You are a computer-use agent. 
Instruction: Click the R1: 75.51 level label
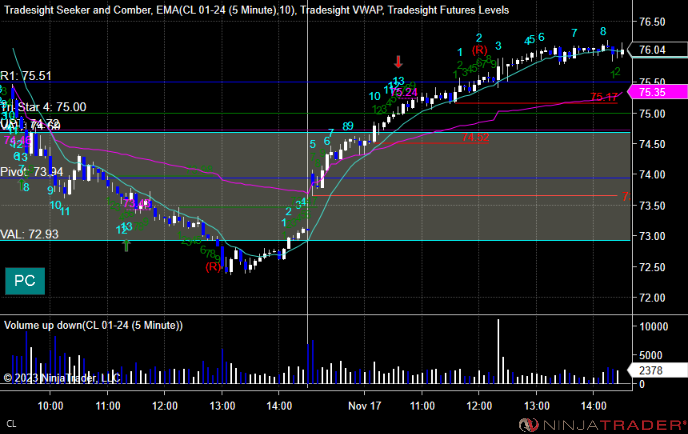pyautogui.click(x=26, y=76)
